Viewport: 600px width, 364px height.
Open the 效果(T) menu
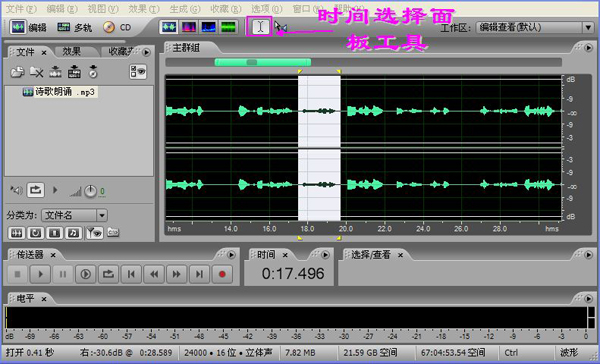pos(143,8)
